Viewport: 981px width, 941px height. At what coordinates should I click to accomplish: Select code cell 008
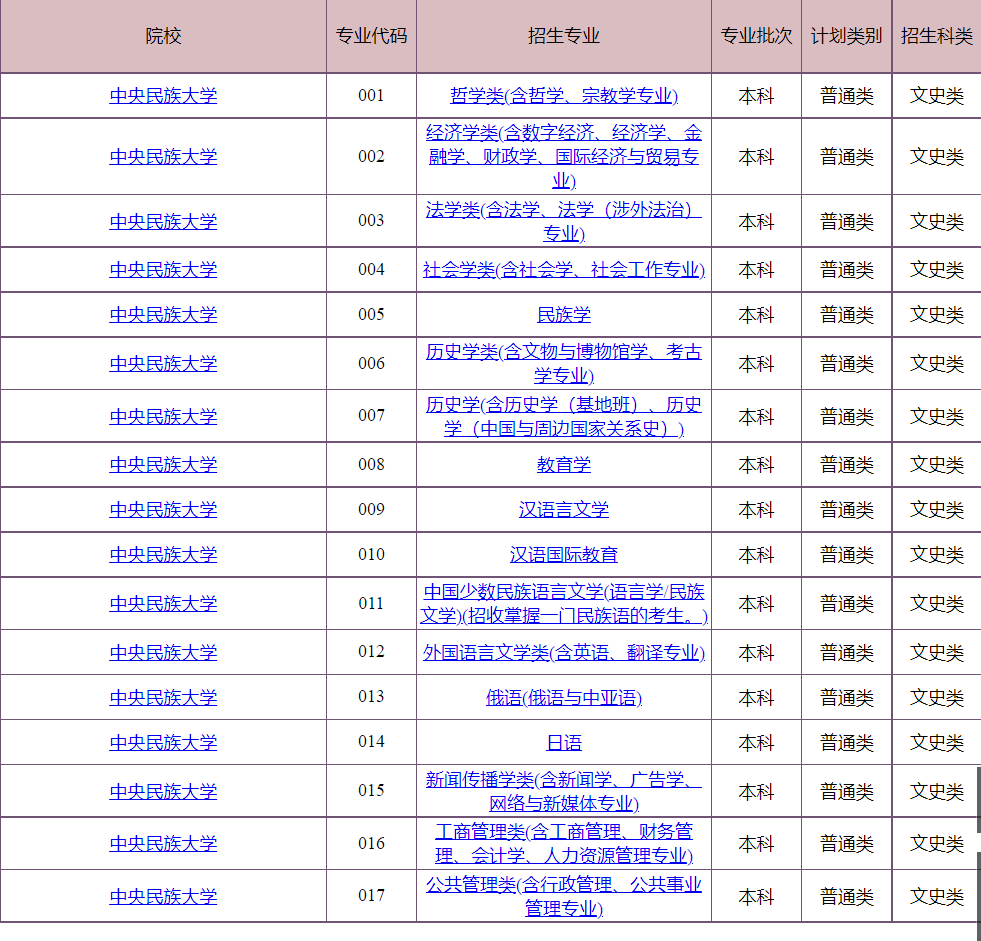click(x=372, y=465)
